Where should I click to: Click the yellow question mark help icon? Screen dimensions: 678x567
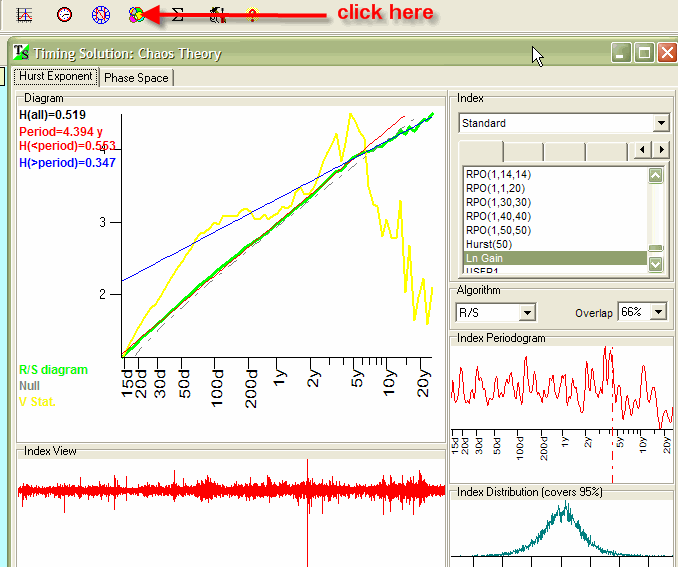point(253,14)
